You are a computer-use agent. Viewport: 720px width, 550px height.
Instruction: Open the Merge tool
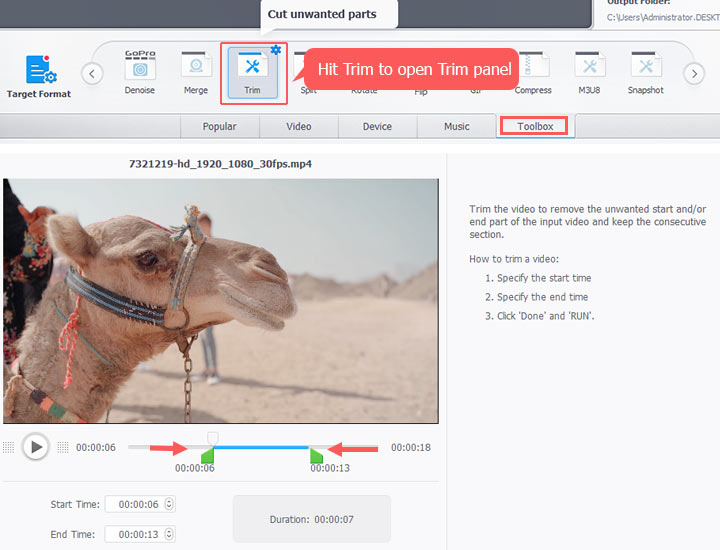pyautogui.click(x=196, y=73)
